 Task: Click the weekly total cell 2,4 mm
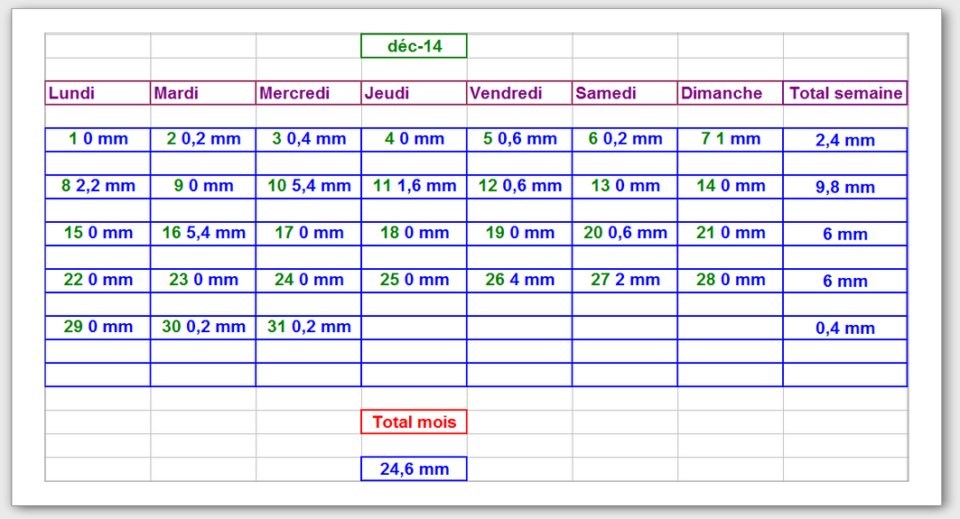pyautogui.click(x=845, y=140)
